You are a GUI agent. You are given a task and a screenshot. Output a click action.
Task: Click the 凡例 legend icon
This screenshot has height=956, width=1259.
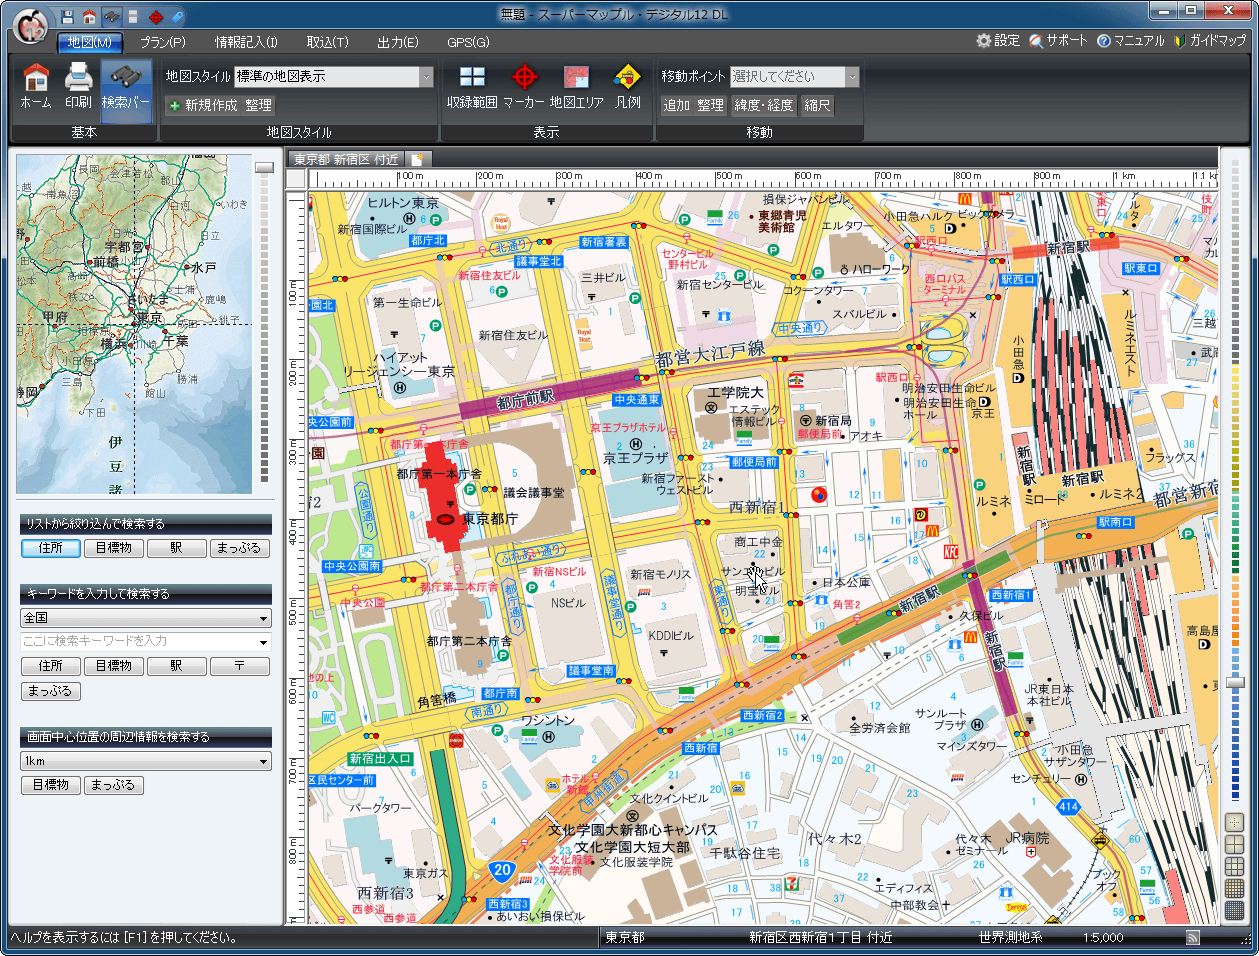(x=628, y=87)
